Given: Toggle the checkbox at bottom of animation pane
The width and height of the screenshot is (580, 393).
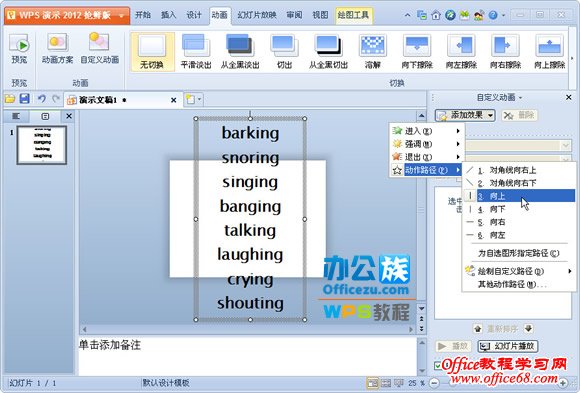Looking at the screenshot, I should [x=437, y=366].
